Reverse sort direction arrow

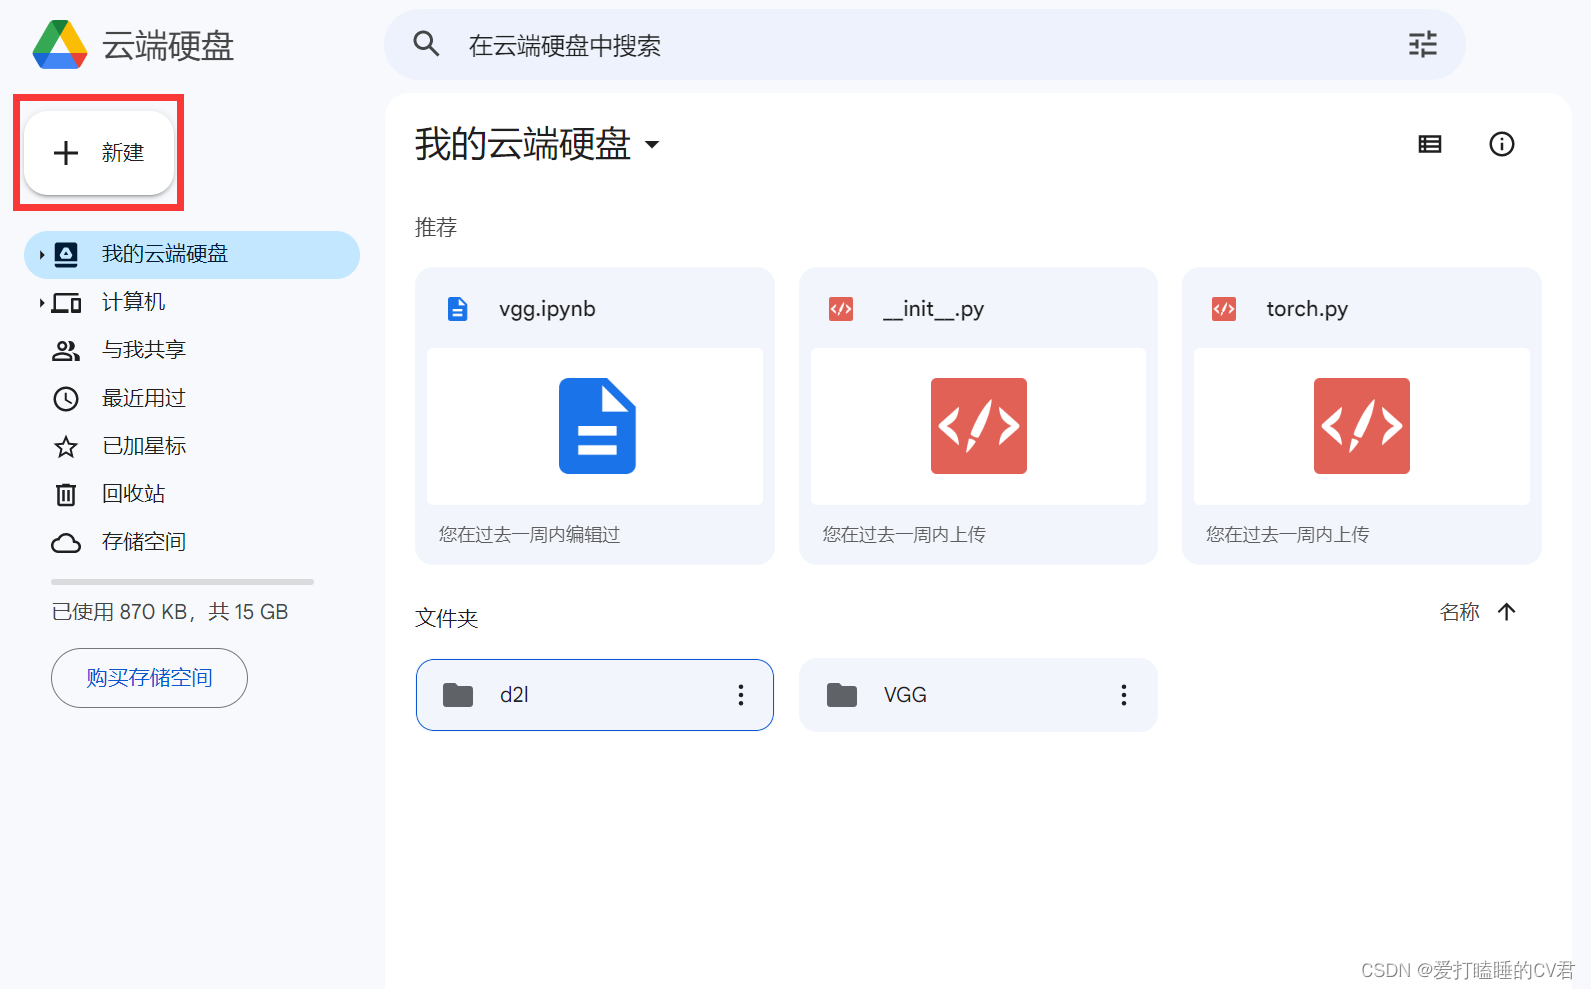coord(1507,612)
